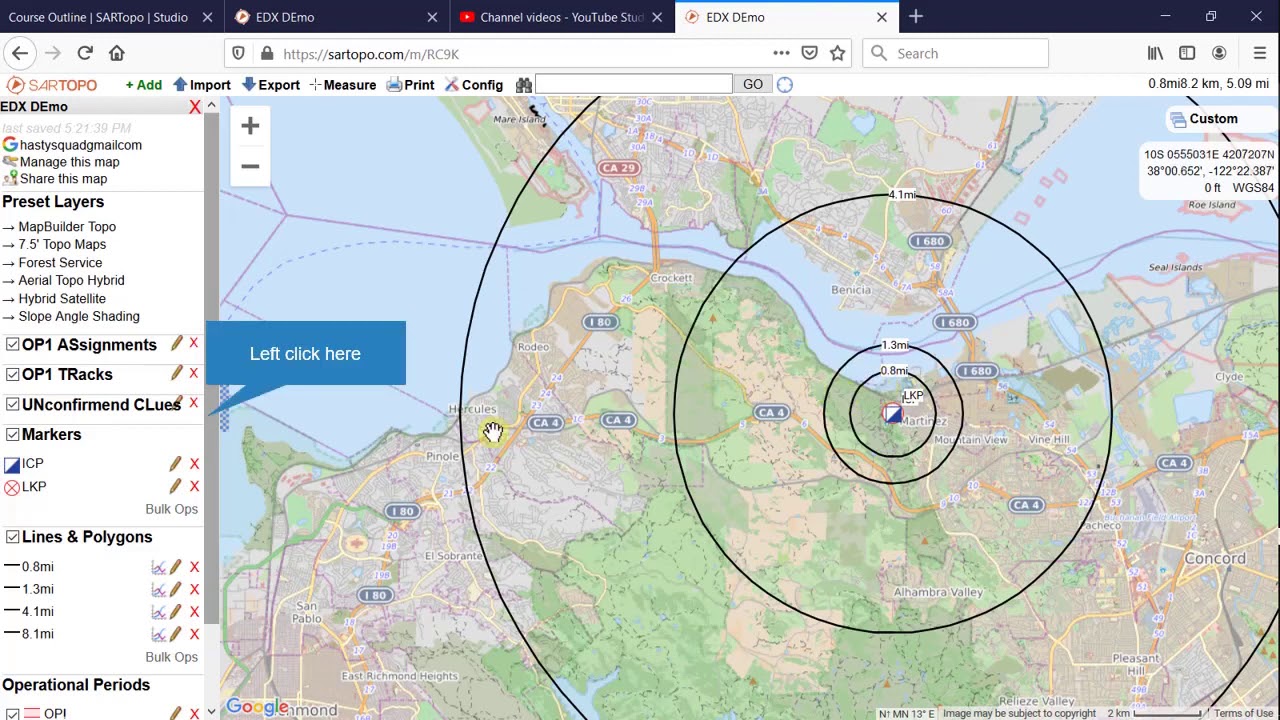Open the Export menu
This screenshot has height=720, width=1280.
[271, 85]
